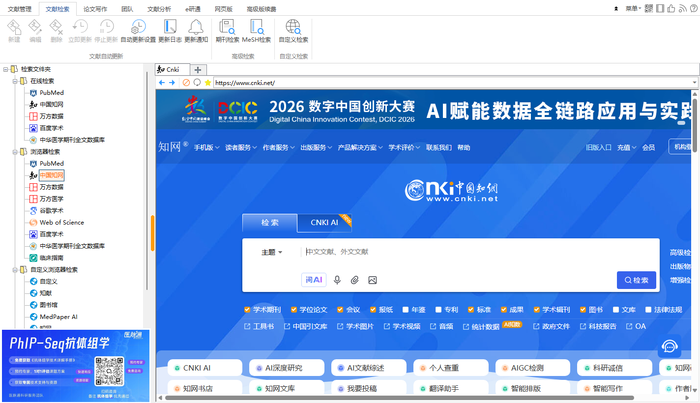Click the help question mark icon
This screenshot has height=403, width=700.
tap(694, 8)
